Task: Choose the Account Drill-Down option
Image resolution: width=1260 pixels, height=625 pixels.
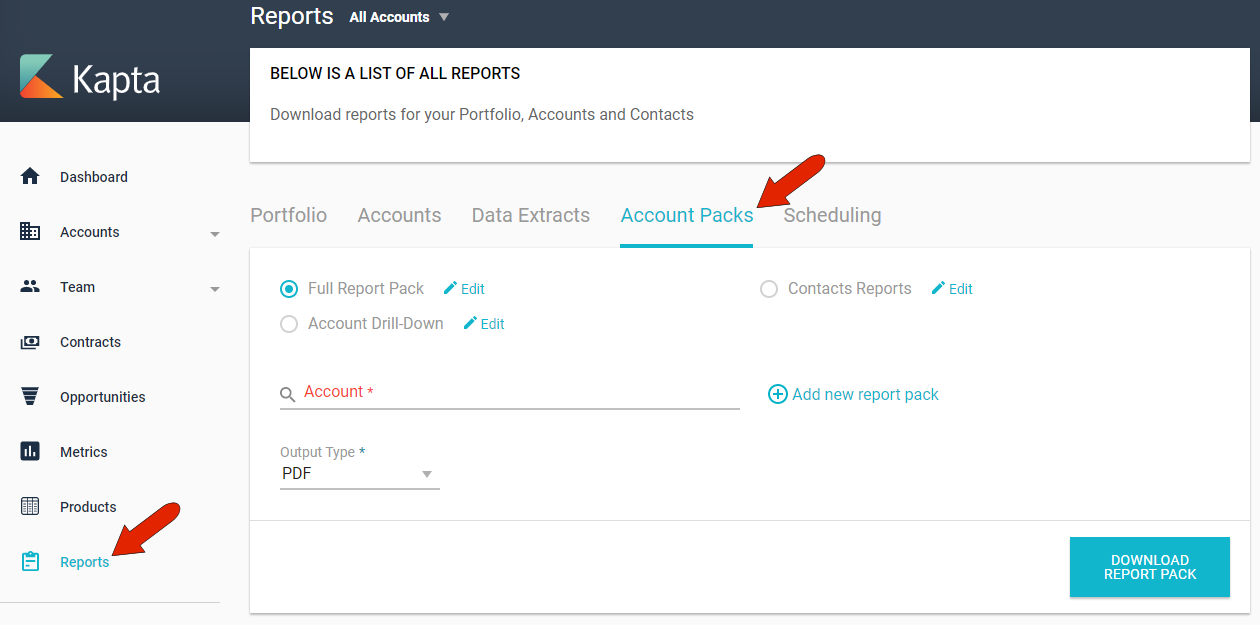Action: pos(289,323)
